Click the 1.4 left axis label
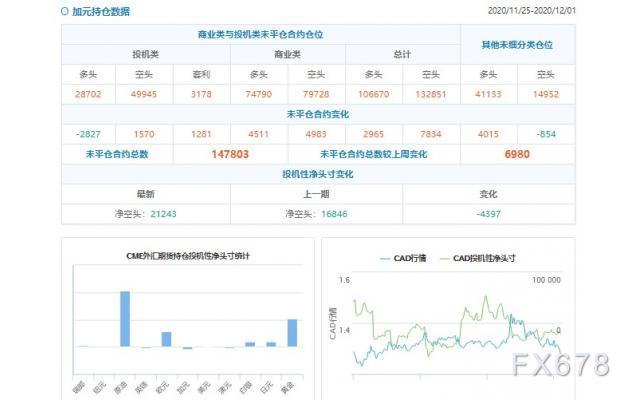The image size is (640, 400). coord(344,330)
